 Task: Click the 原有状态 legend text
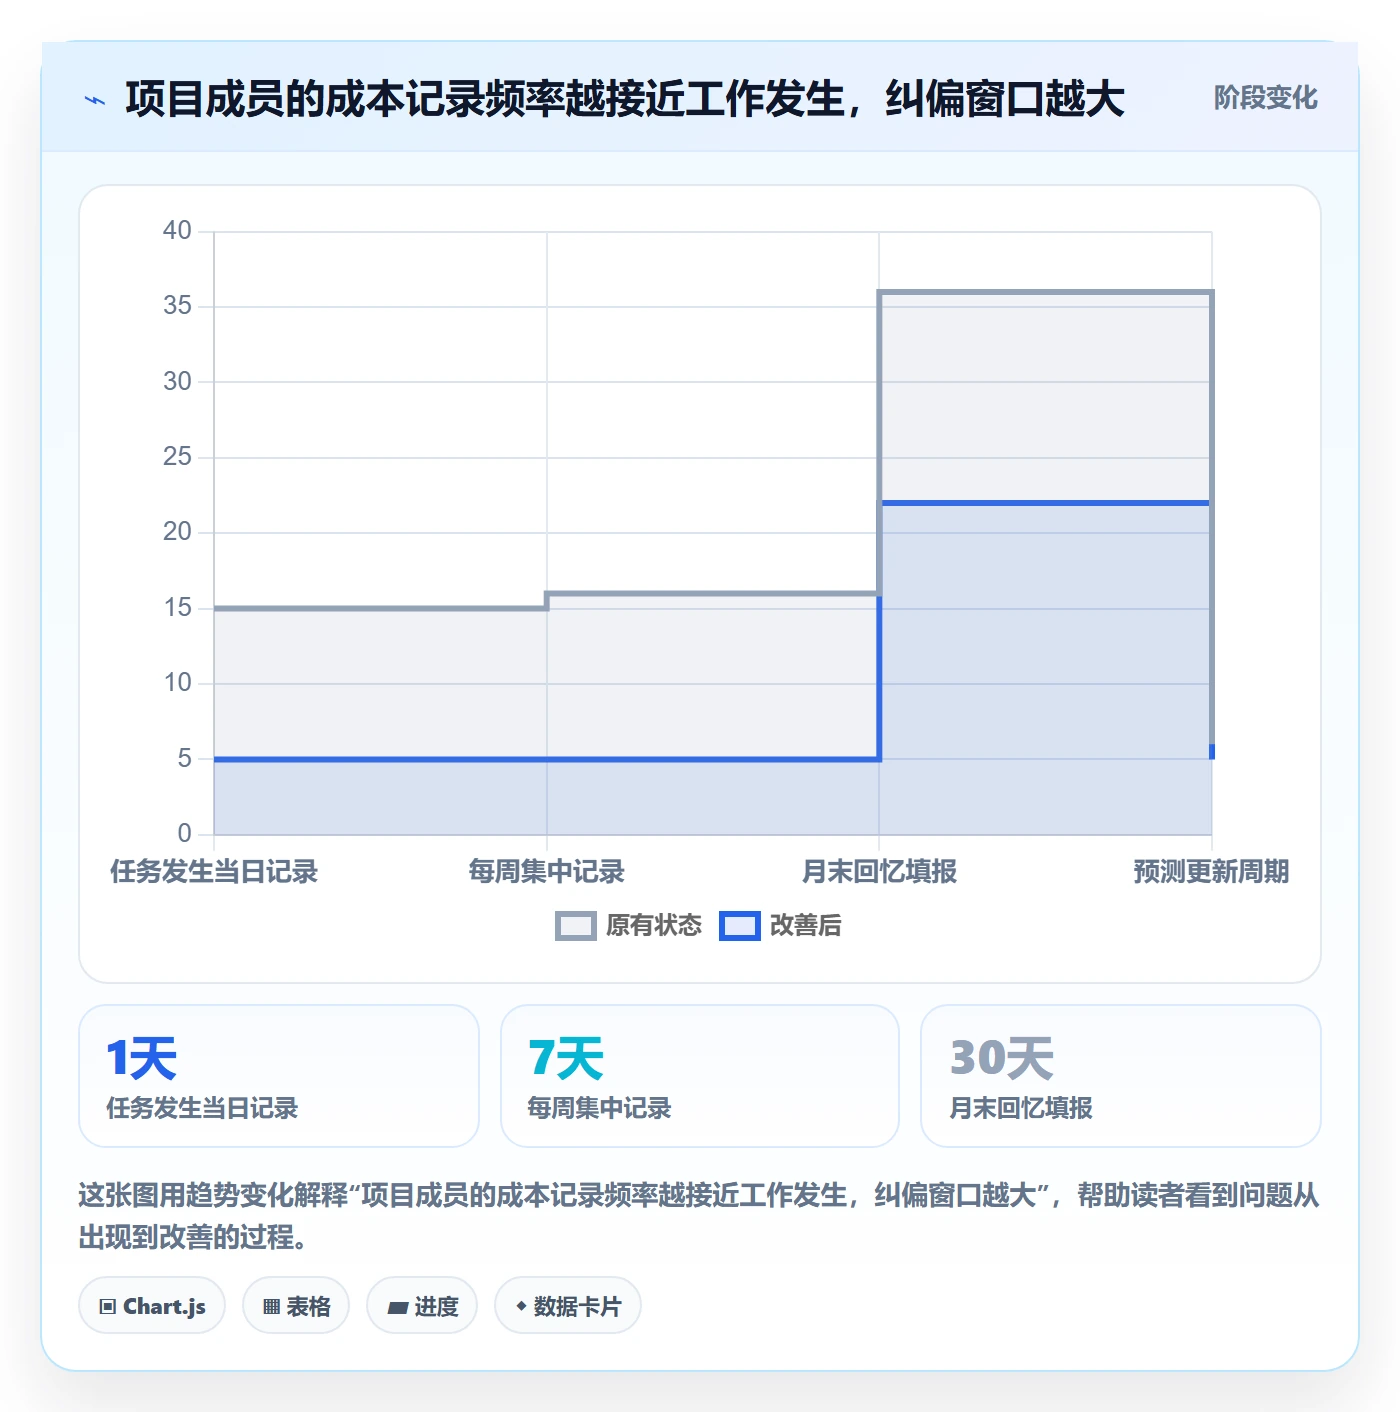(654, 926)
